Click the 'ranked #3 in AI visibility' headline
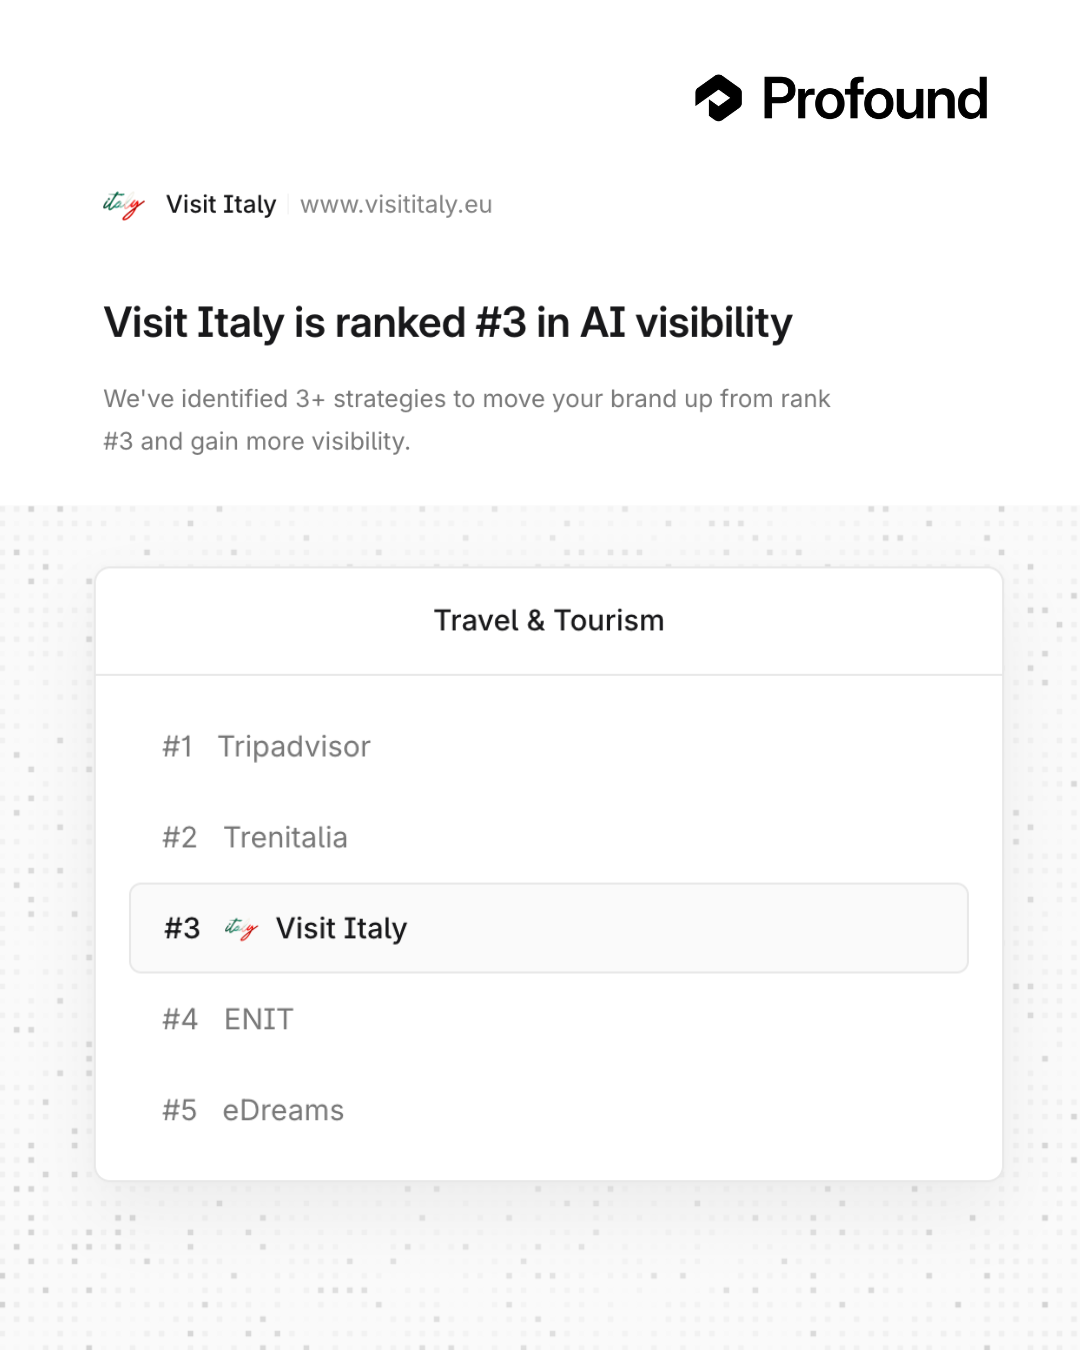The width and height of the screenshot is (1080, 1350). (448, 323)
